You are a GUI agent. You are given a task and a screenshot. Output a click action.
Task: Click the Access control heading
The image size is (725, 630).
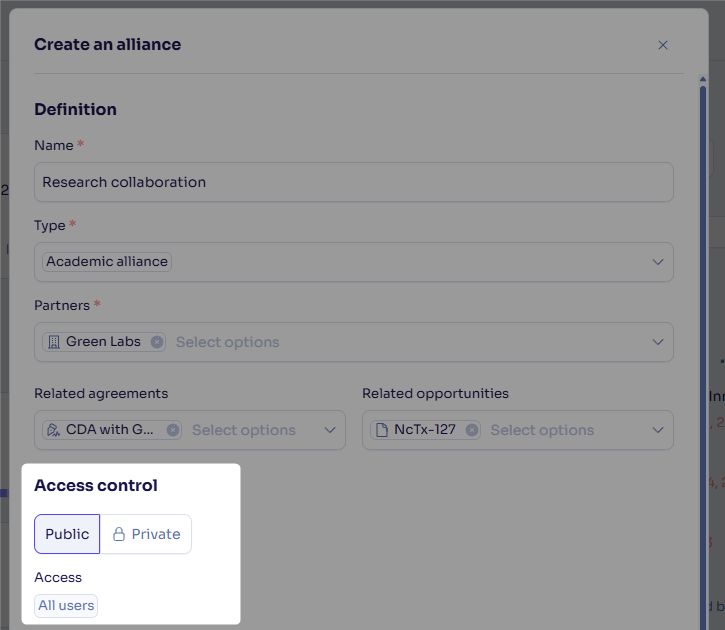click(x=96, y=485)
